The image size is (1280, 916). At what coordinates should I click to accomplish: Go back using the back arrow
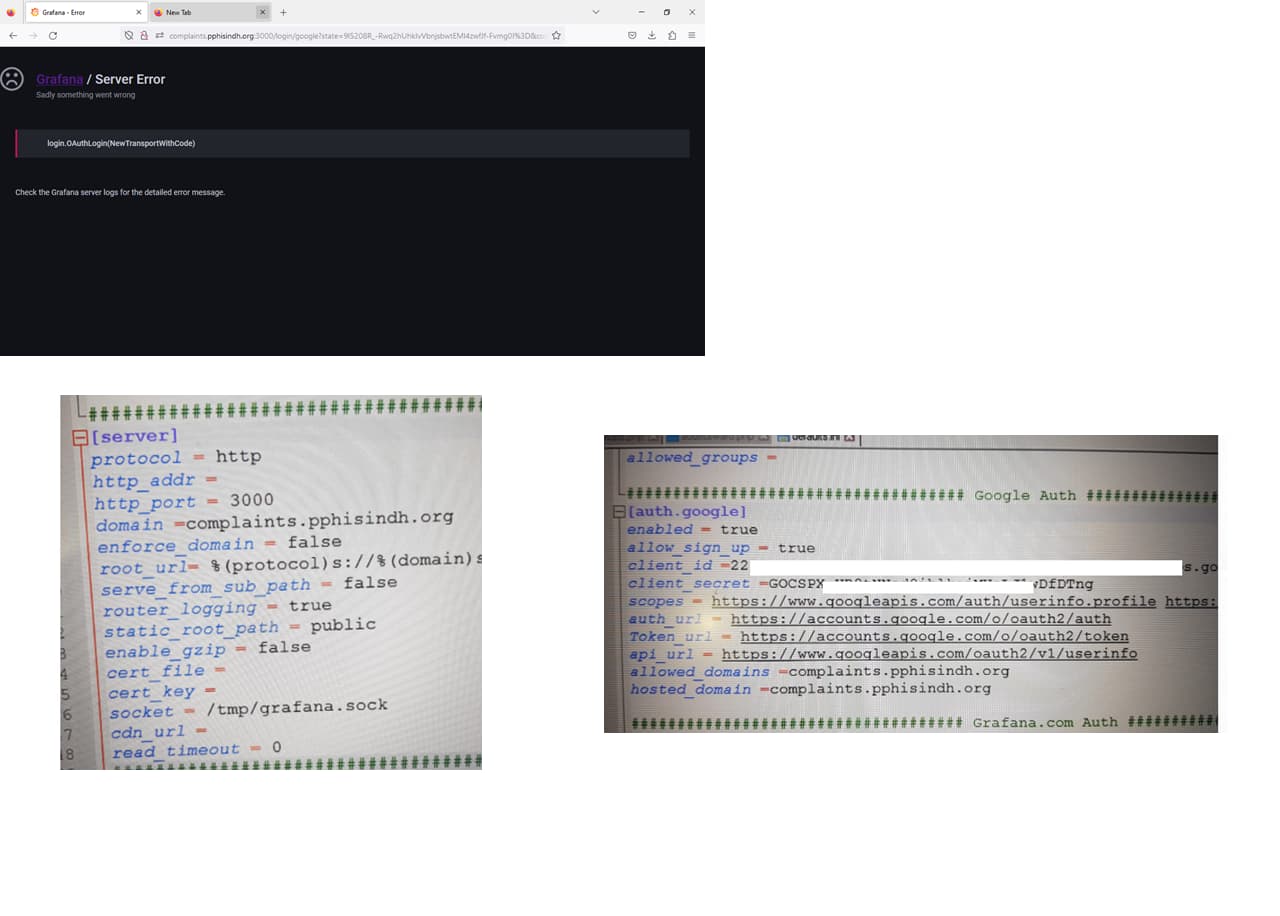(13, 35)
